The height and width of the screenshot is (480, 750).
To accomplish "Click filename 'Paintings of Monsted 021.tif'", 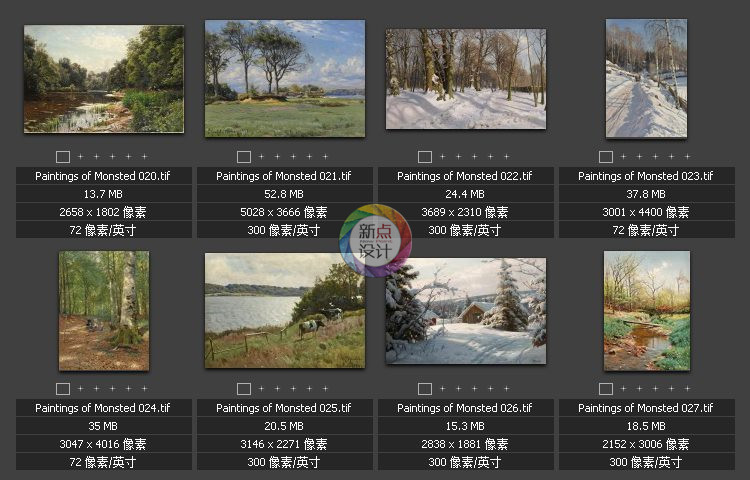I will pos(284,176).
